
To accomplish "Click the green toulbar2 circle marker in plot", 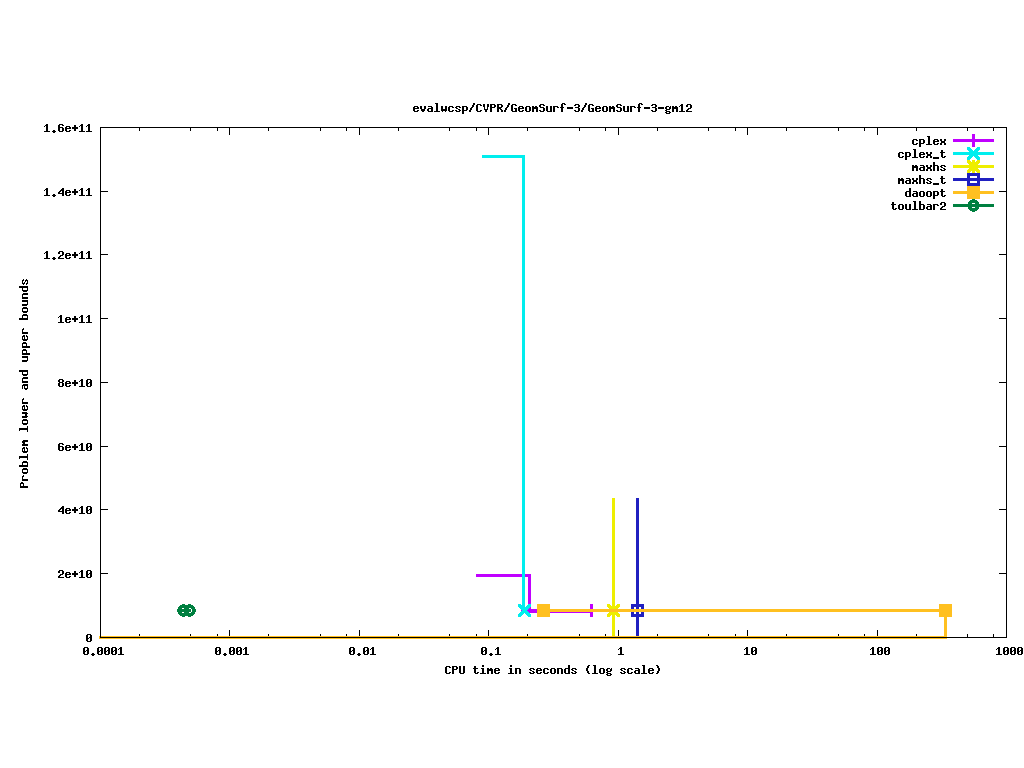I will point(186,610).
